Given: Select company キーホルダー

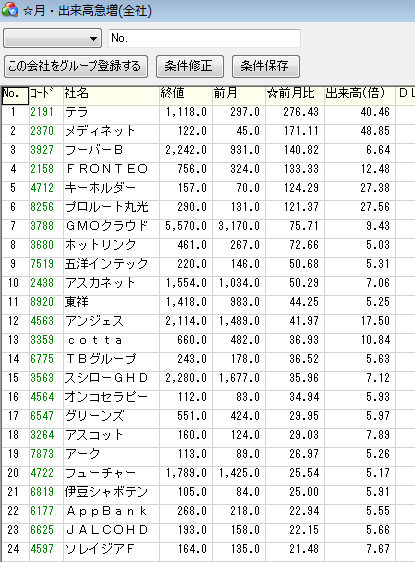Looking at the screenshot, I should point(100,188).
